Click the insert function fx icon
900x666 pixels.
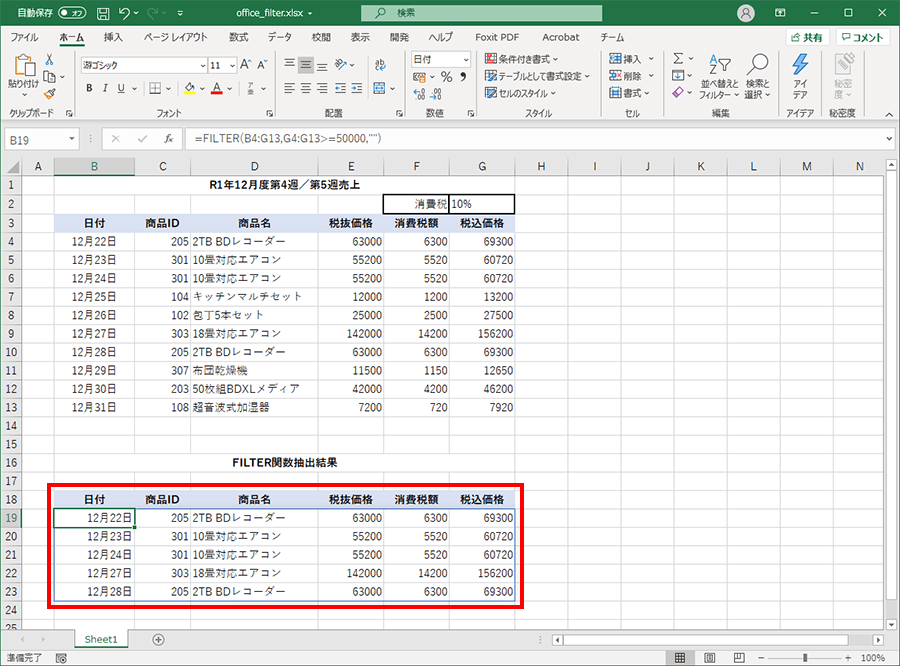pyautogui.click(x=169, y=139)
